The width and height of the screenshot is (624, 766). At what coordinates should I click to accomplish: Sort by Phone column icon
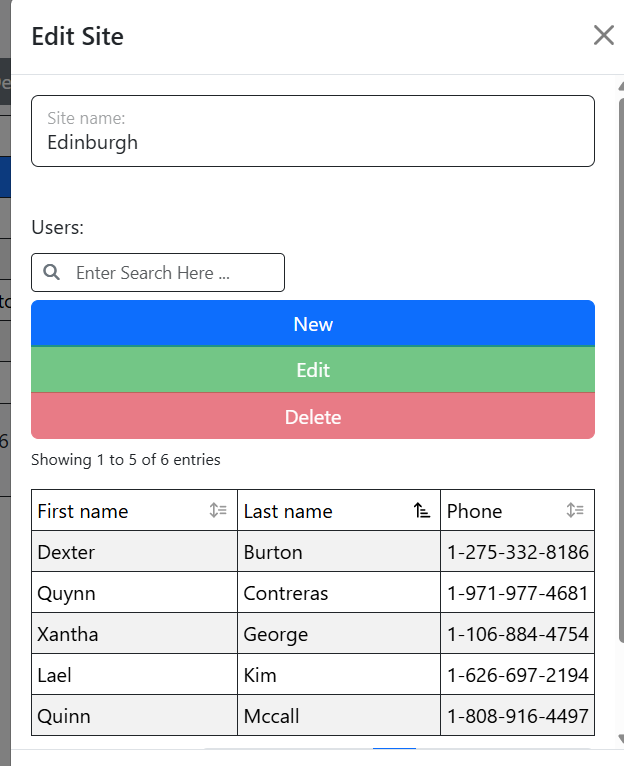coord(574,511)
